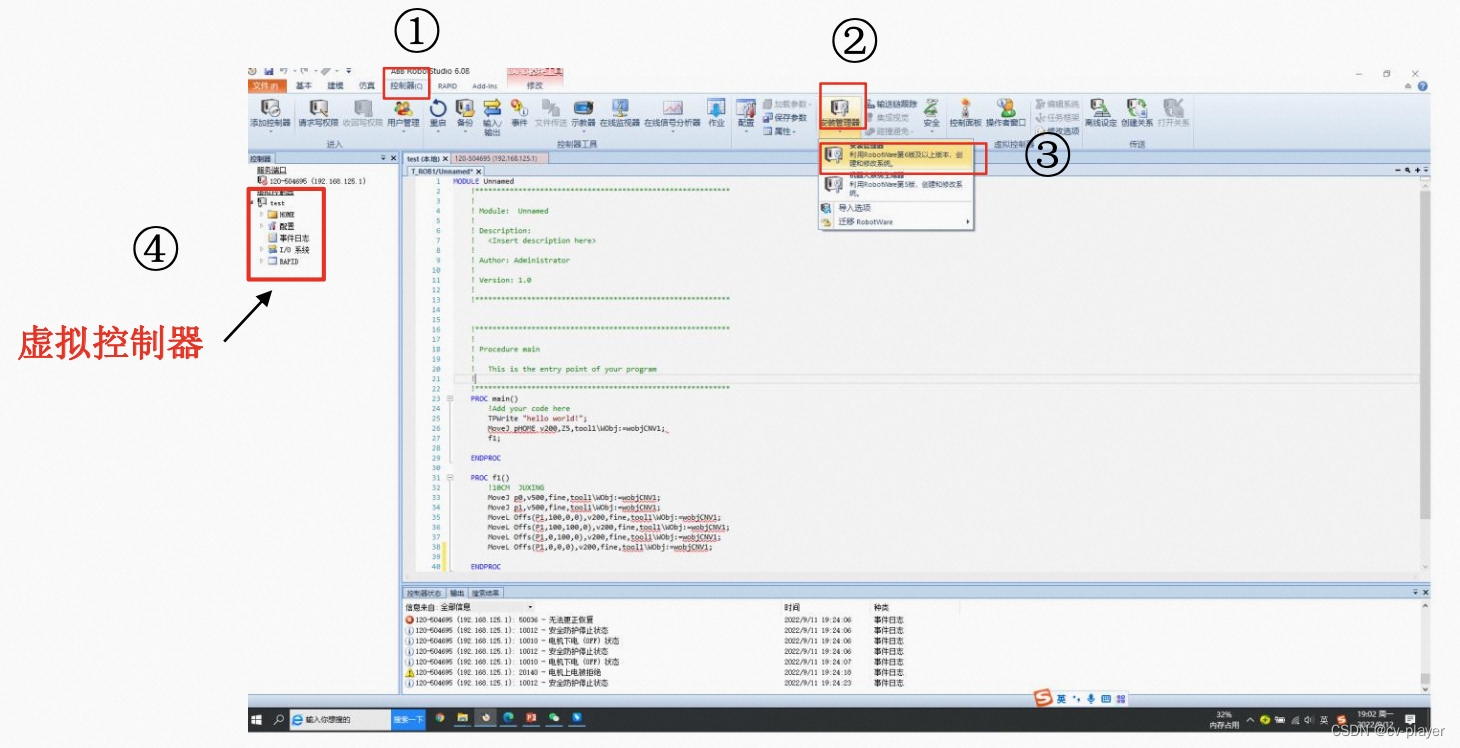
Task: Open the 事件 (Events) tool
Action: pyautogui.click(x=519, y=113)
